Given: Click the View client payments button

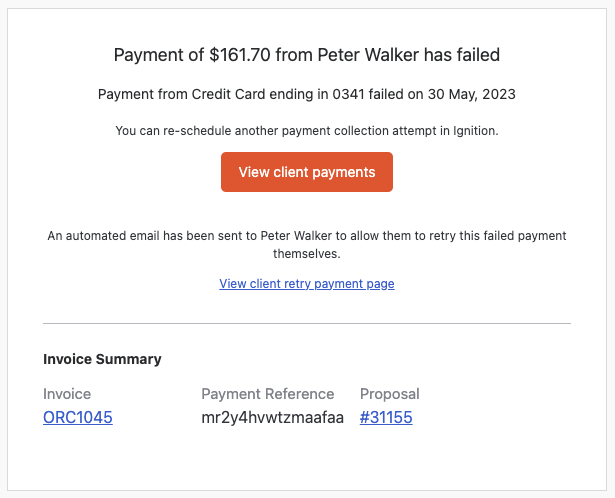Looking at the screenshot, I should (307, 172).
